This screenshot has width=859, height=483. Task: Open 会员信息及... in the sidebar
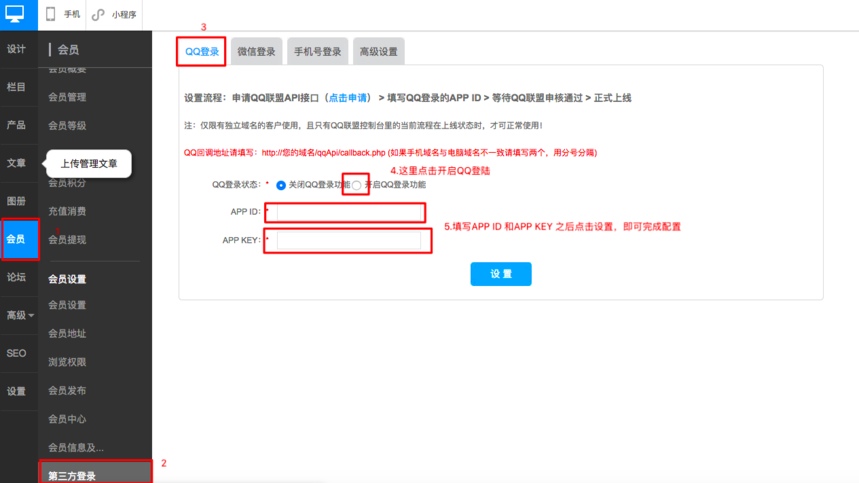pos(76,447)
